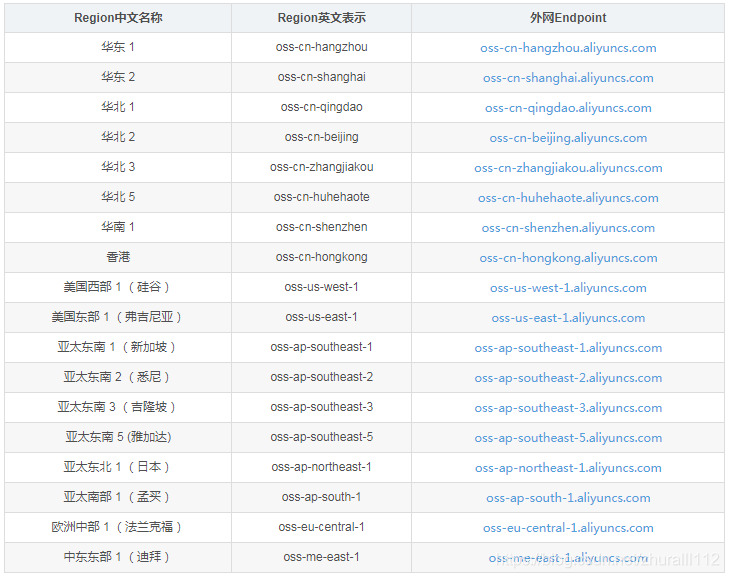Click the oss-cn-zhangjiakou region code cell
The image size is (729, 578).
pyautogui.click(x=321, y=167)
